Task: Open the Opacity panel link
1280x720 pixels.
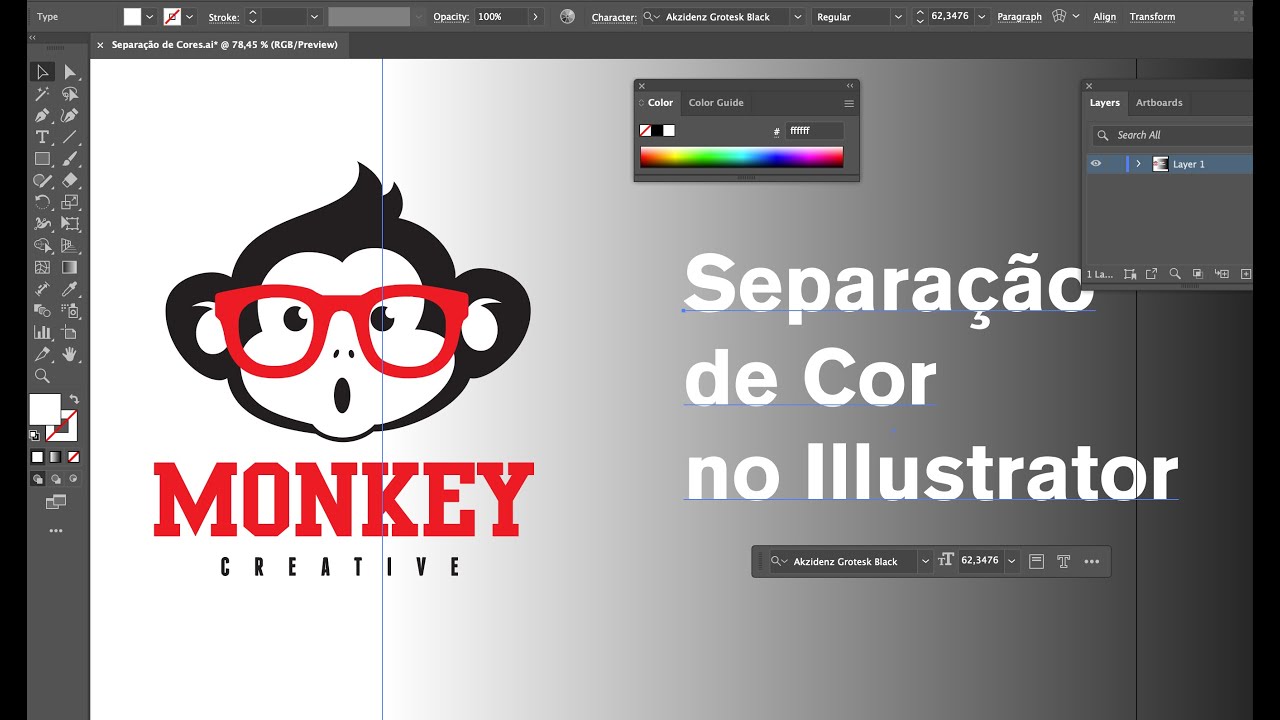Action: [x=449, y=17]
